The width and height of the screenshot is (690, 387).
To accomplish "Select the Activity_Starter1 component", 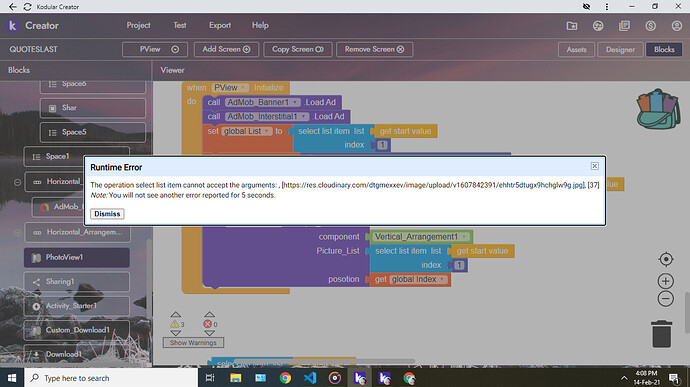I will pos(77,306).
